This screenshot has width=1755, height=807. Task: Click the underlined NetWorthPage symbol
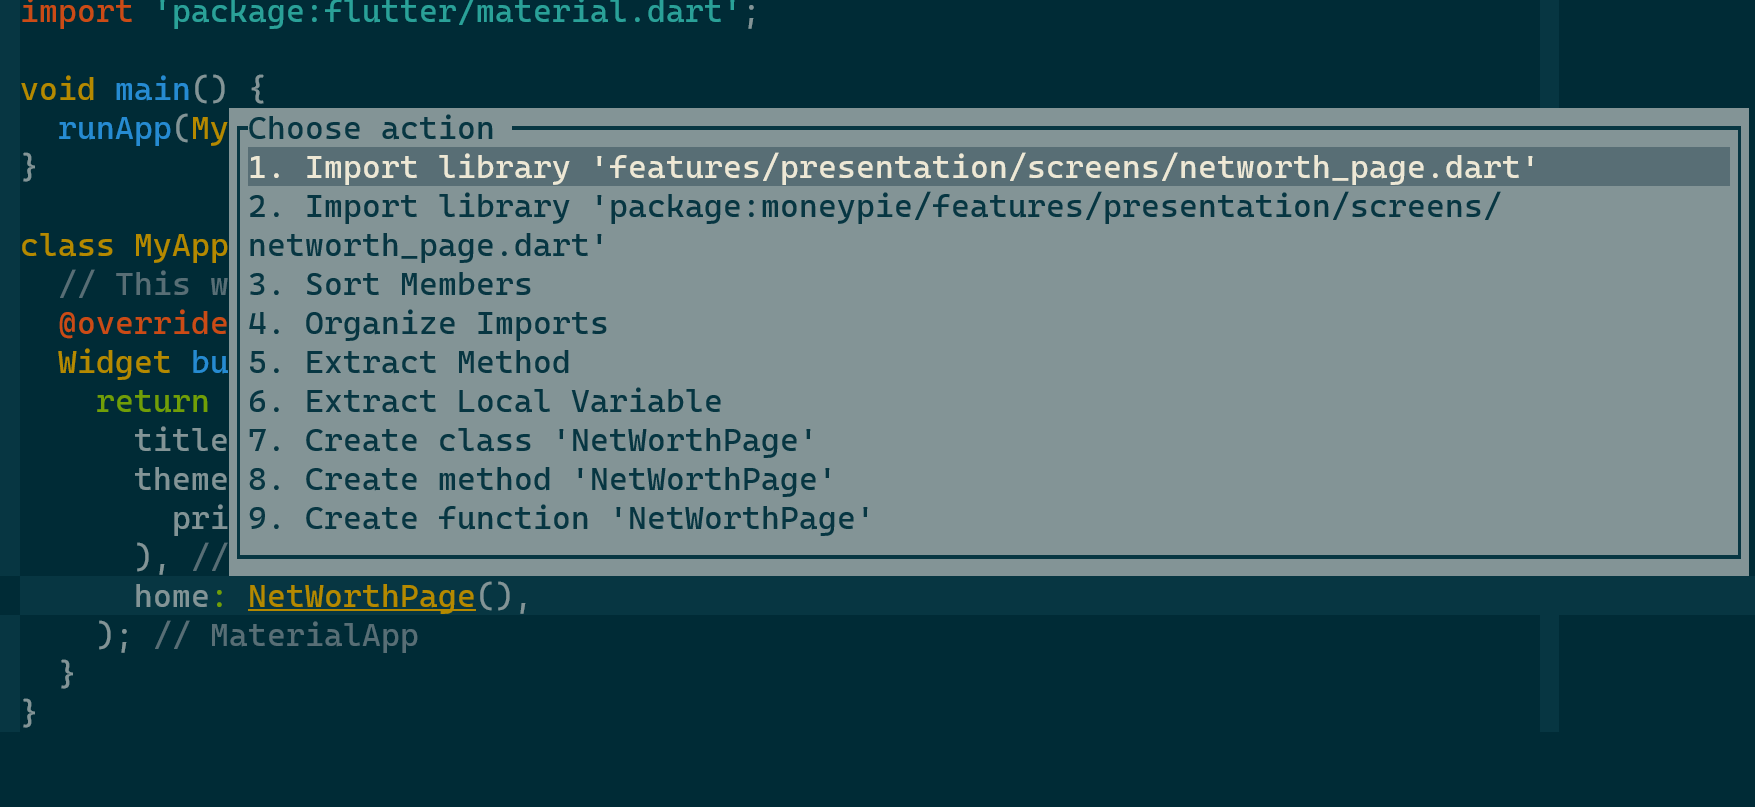tap(361, 595)
